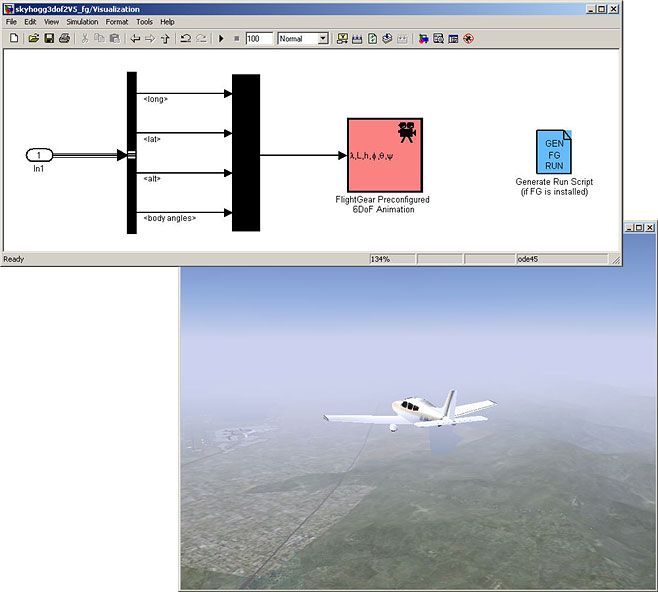Click the simulation stop time field
Viewport: 658px width, 592px height.
(x=259, y=39)
